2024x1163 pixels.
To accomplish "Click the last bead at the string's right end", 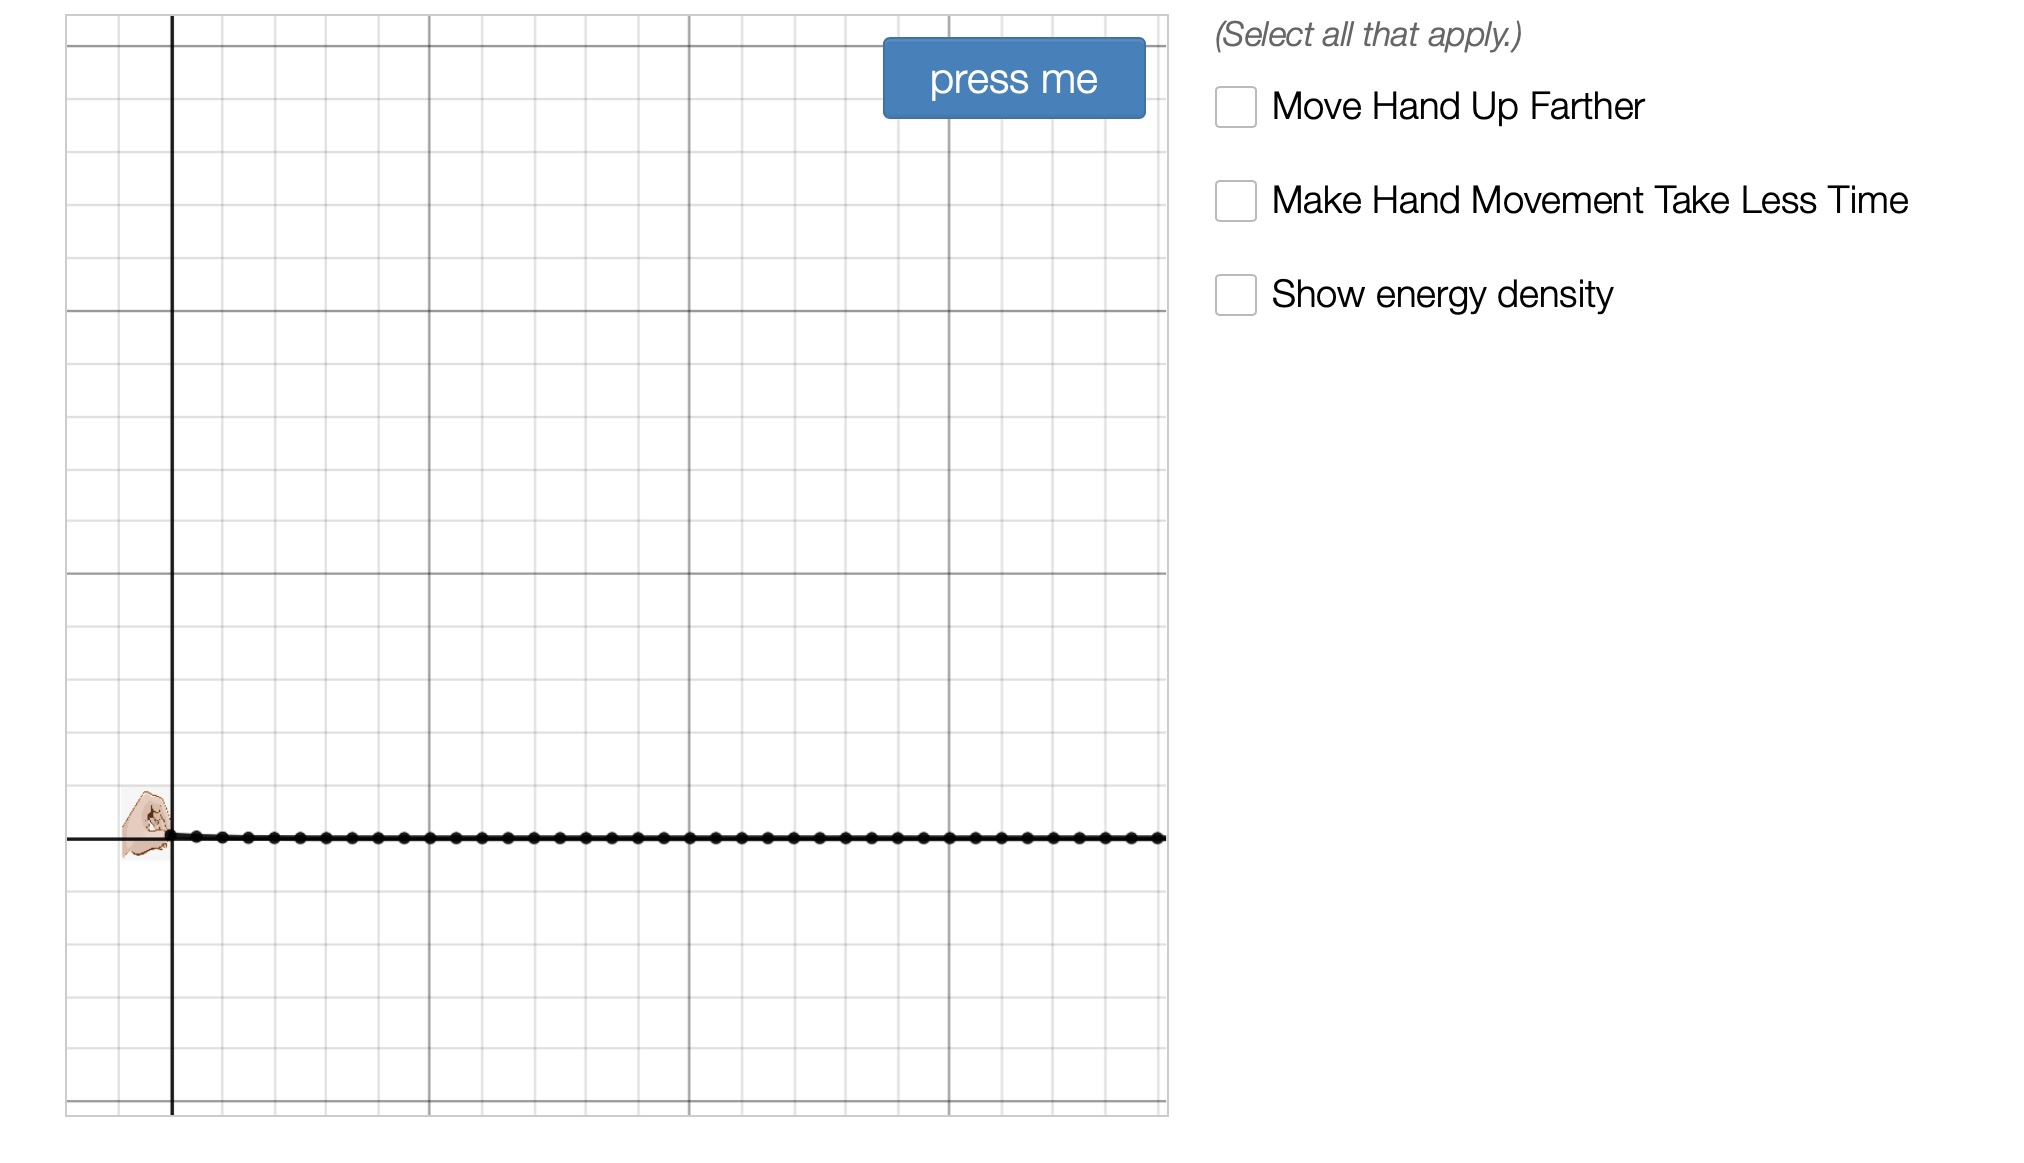I will click(1158, 838).
